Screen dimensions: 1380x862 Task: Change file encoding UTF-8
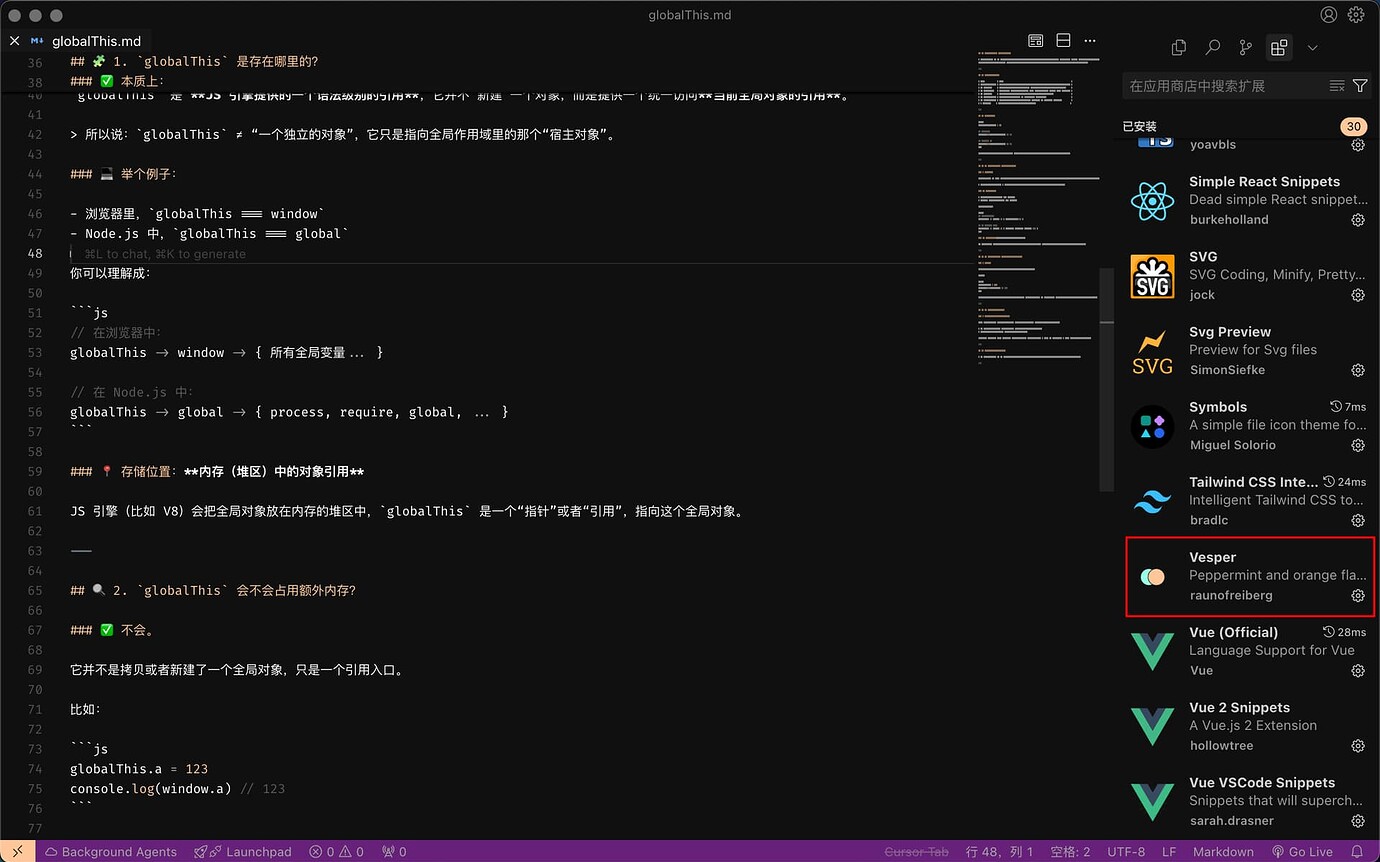[1126, 851]
